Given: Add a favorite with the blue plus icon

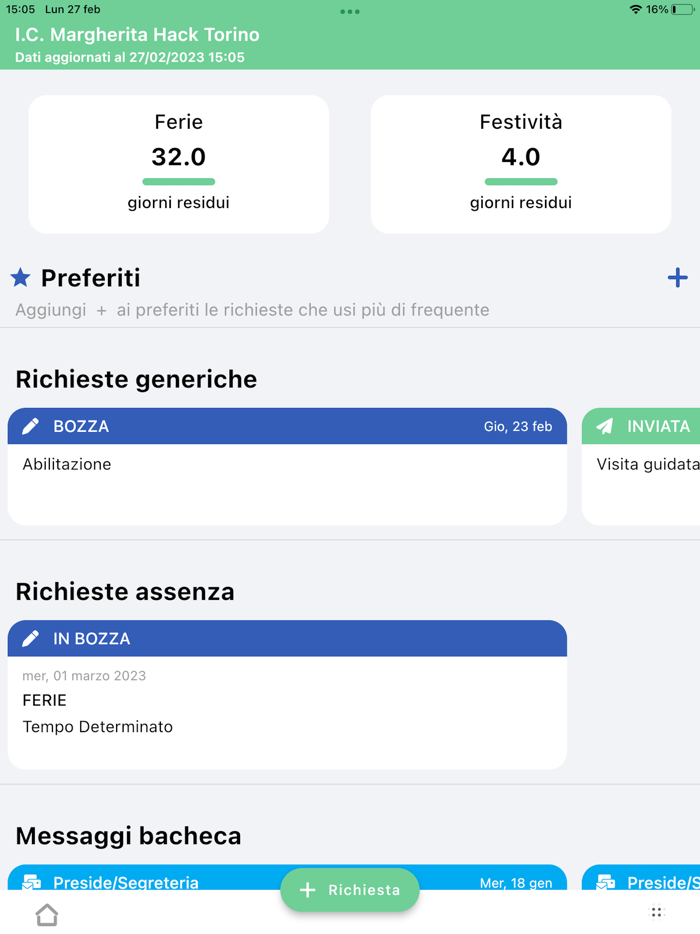Looking at the screenshot, I should coord(677,278).
